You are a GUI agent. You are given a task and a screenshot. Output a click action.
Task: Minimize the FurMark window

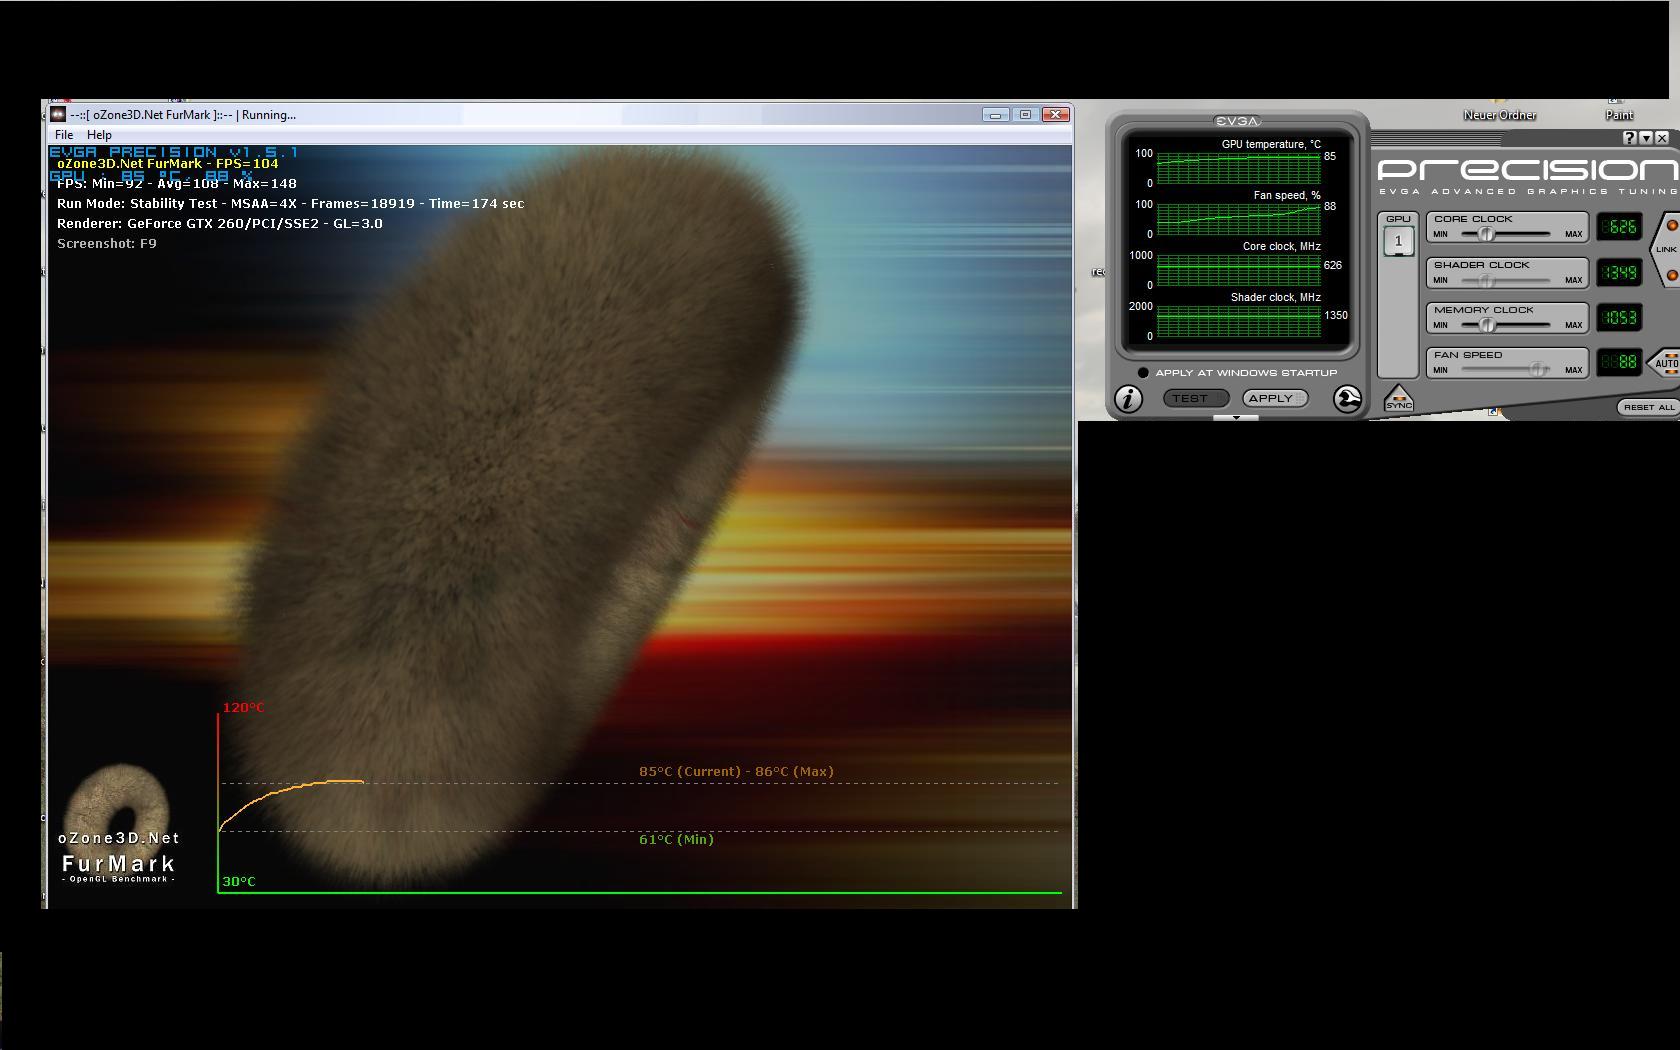[995, 115]
